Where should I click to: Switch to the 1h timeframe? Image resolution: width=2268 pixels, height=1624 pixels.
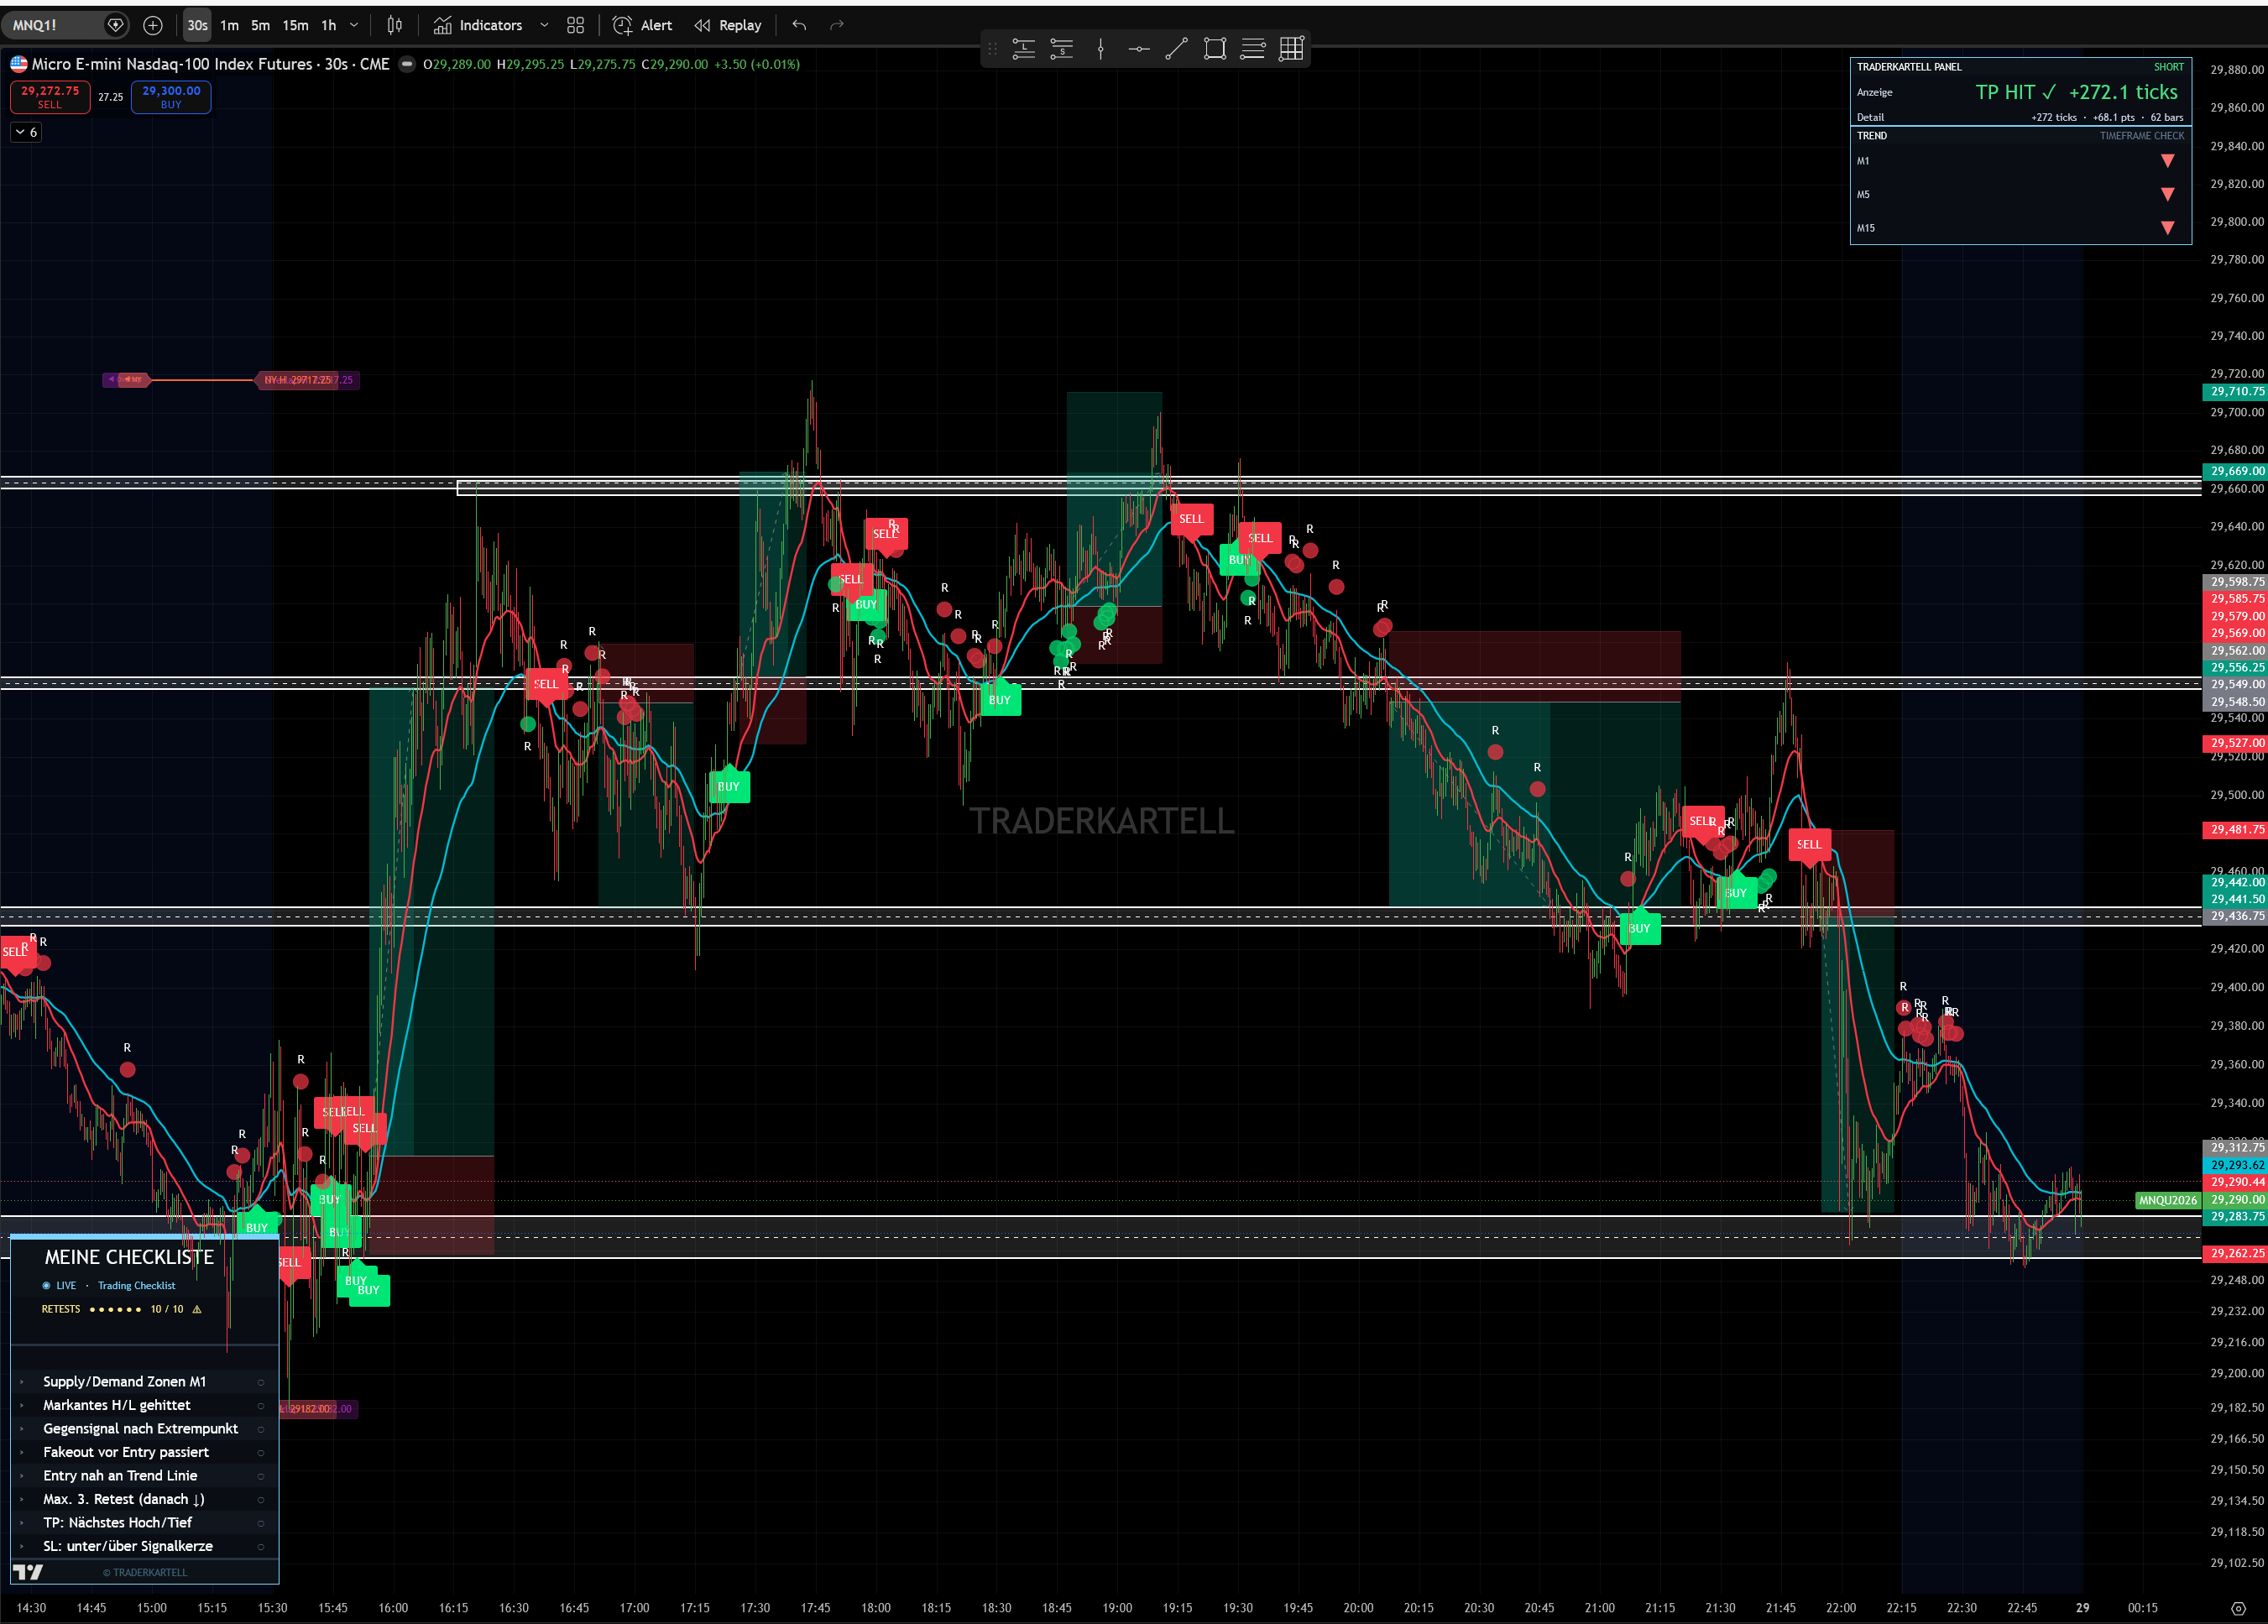tap(328, 25)
